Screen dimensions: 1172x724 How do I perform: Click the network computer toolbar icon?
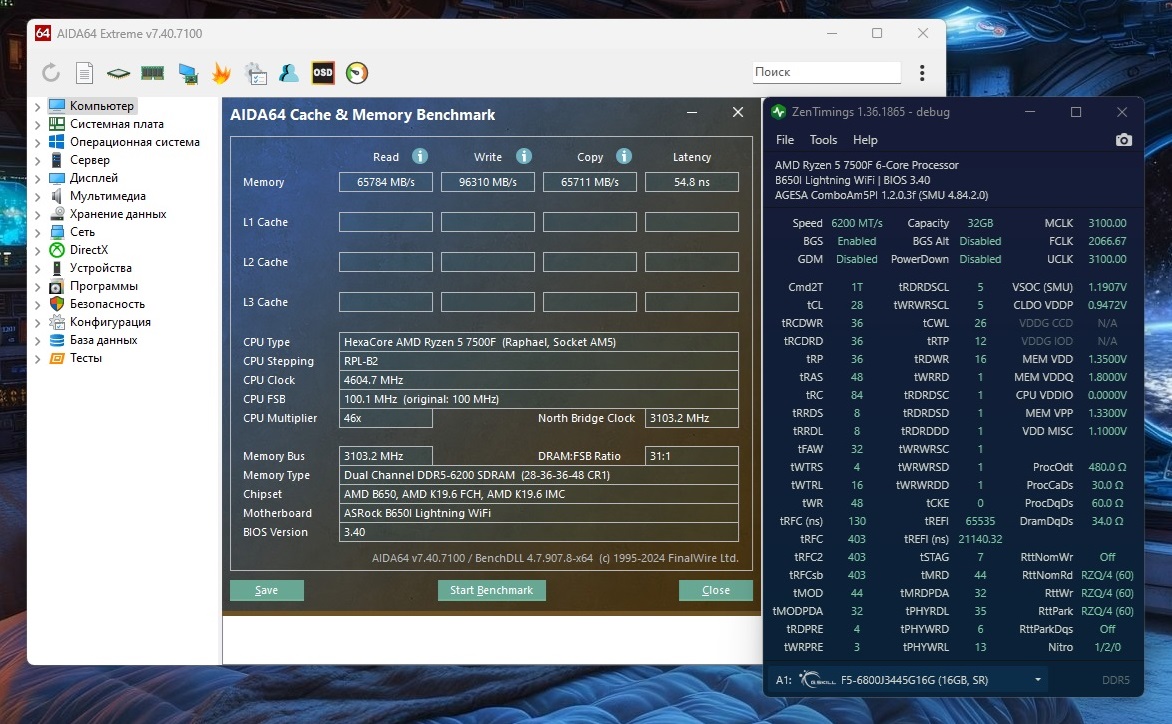188,73
